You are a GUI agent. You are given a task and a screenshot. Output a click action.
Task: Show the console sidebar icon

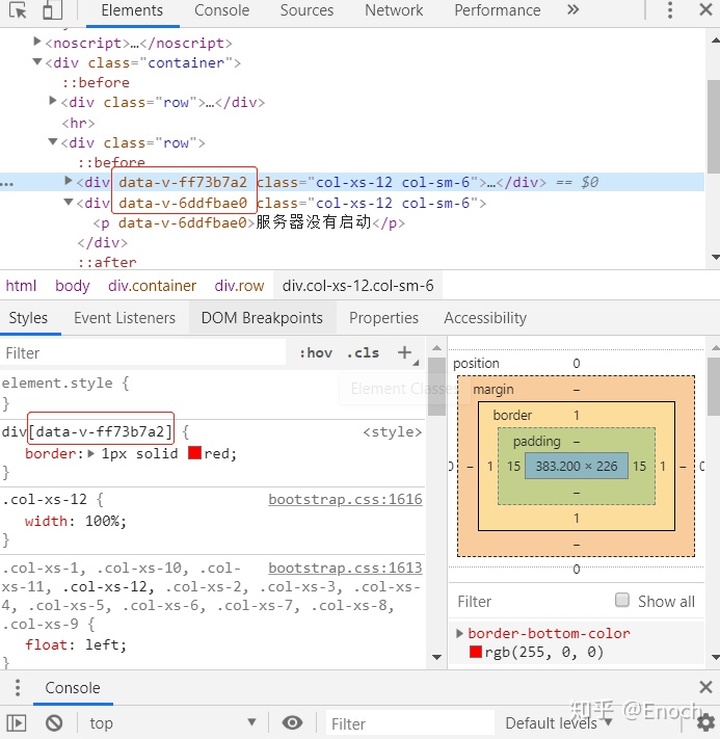coord(16,723)
